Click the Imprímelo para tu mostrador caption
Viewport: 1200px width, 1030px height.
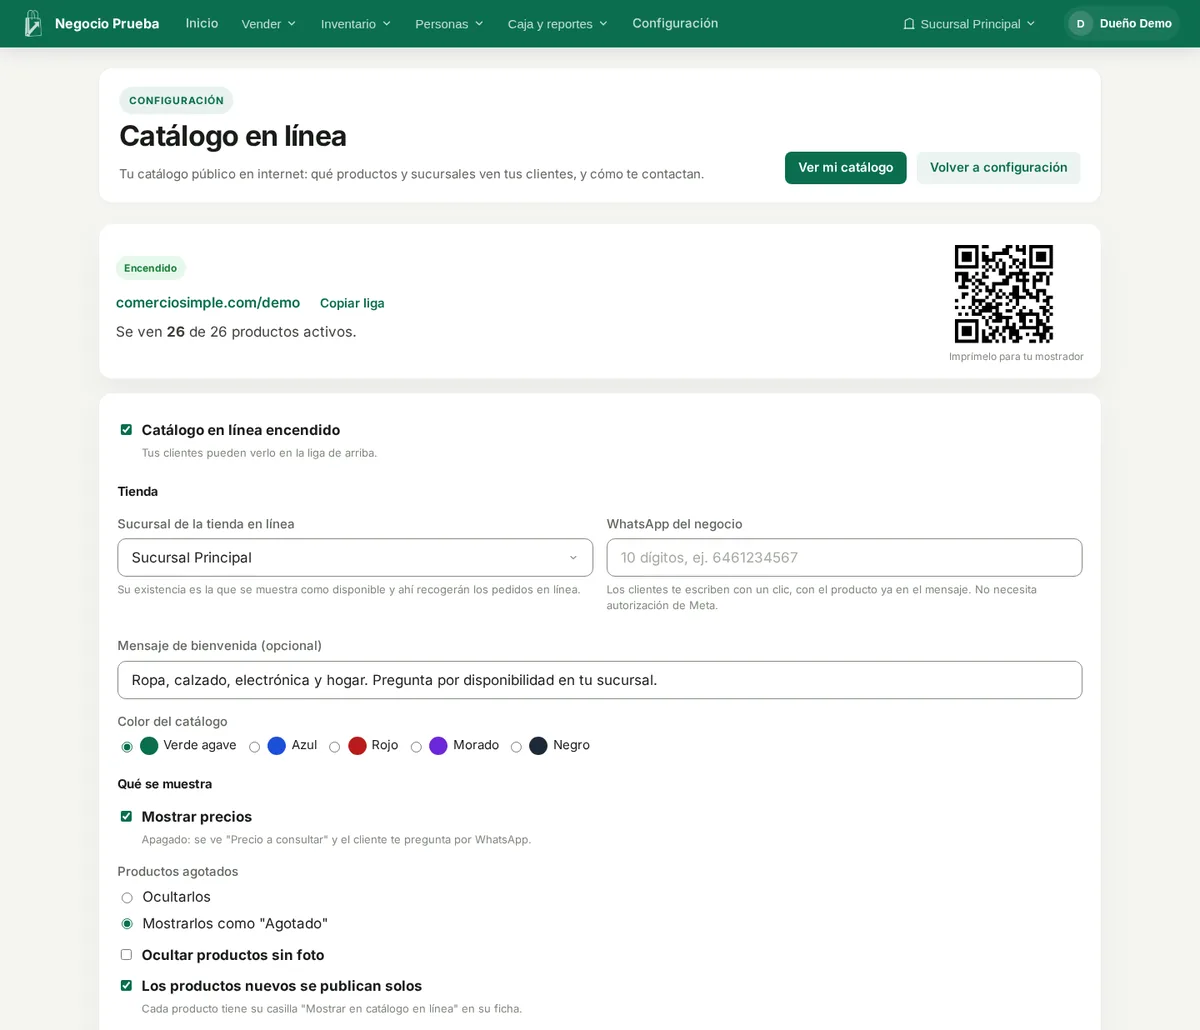coord(1016,356)
